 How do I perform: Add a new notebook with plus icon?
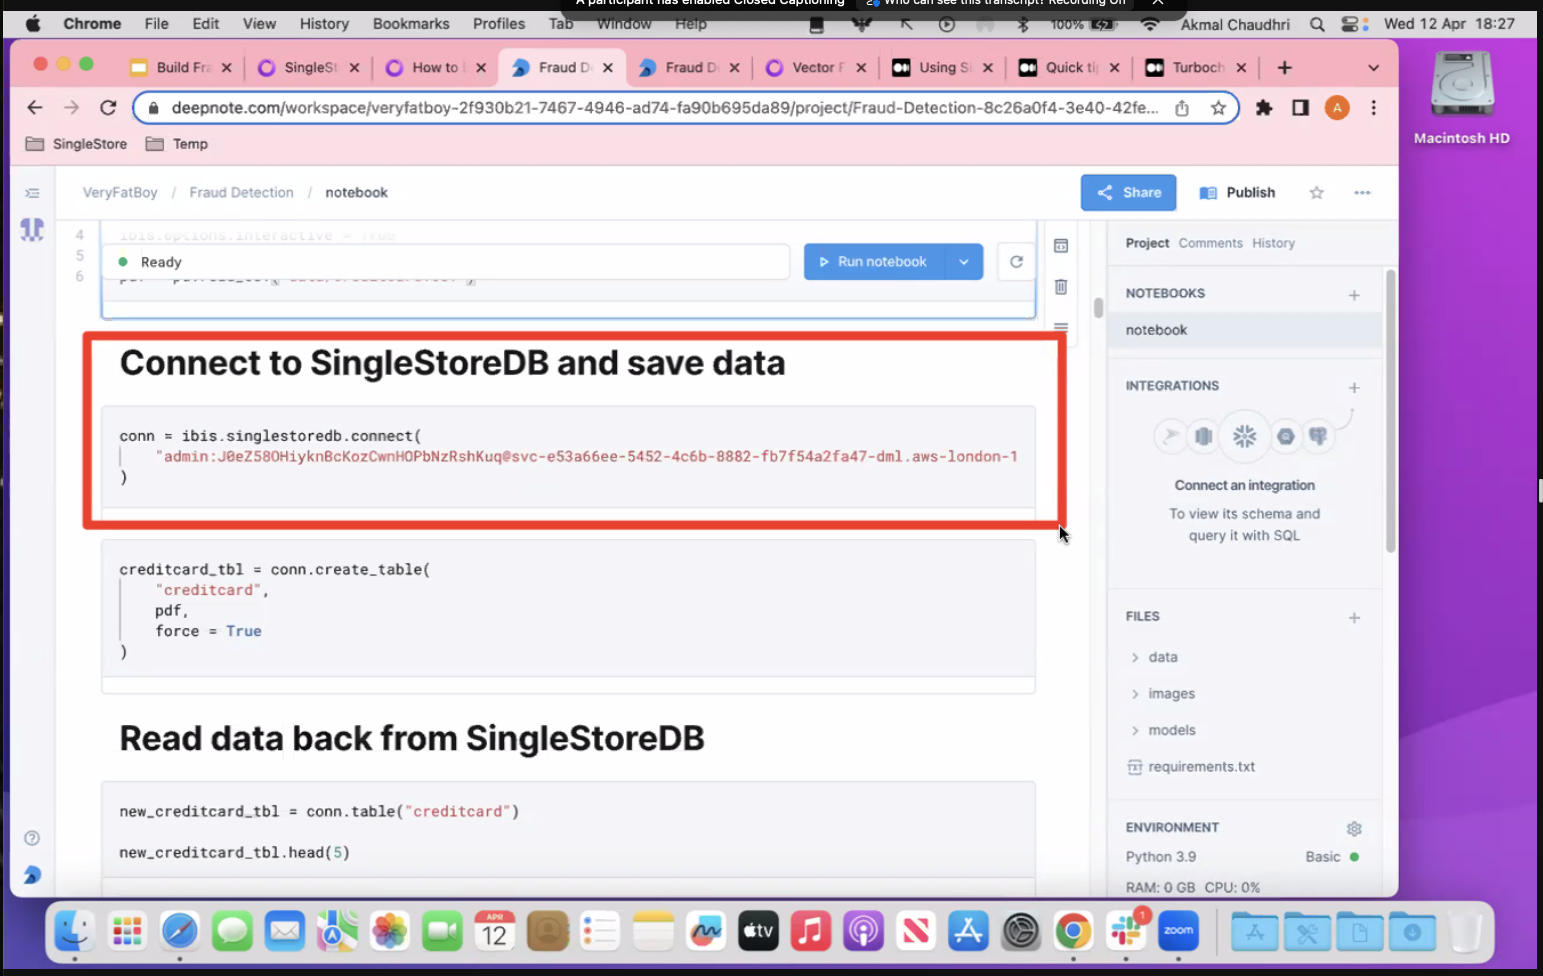point(1354,295)
